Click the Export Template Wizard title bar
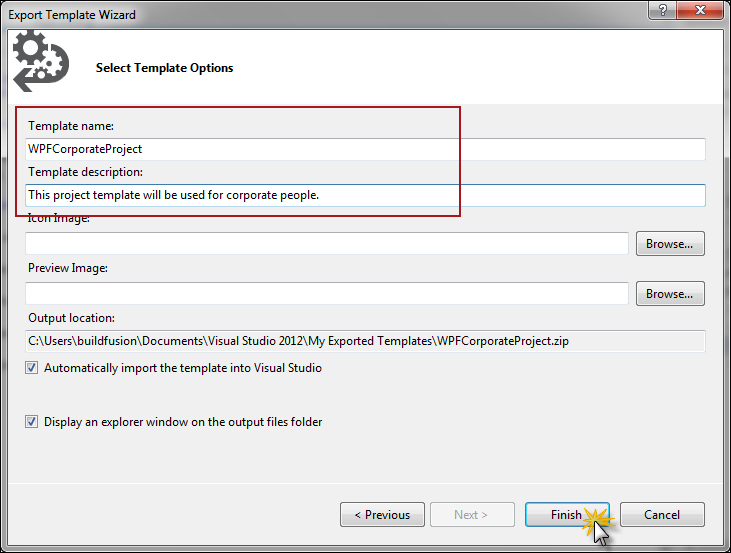The height and width of the screenshot is (553, 731). [x=300, y=14]
